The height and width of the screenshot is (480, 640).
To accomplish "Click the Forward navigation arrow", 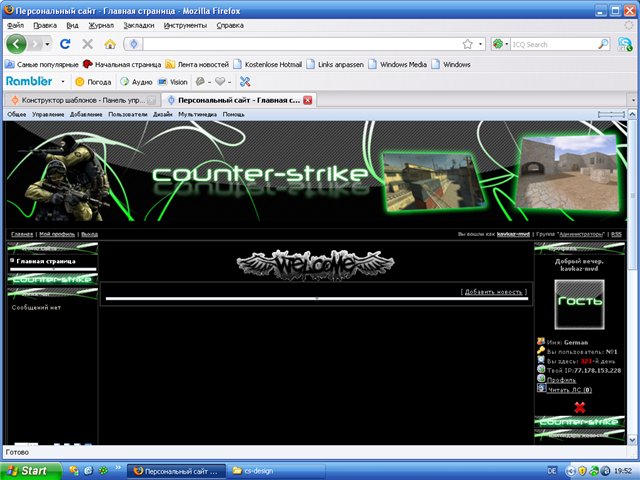I will click(36, 44).
